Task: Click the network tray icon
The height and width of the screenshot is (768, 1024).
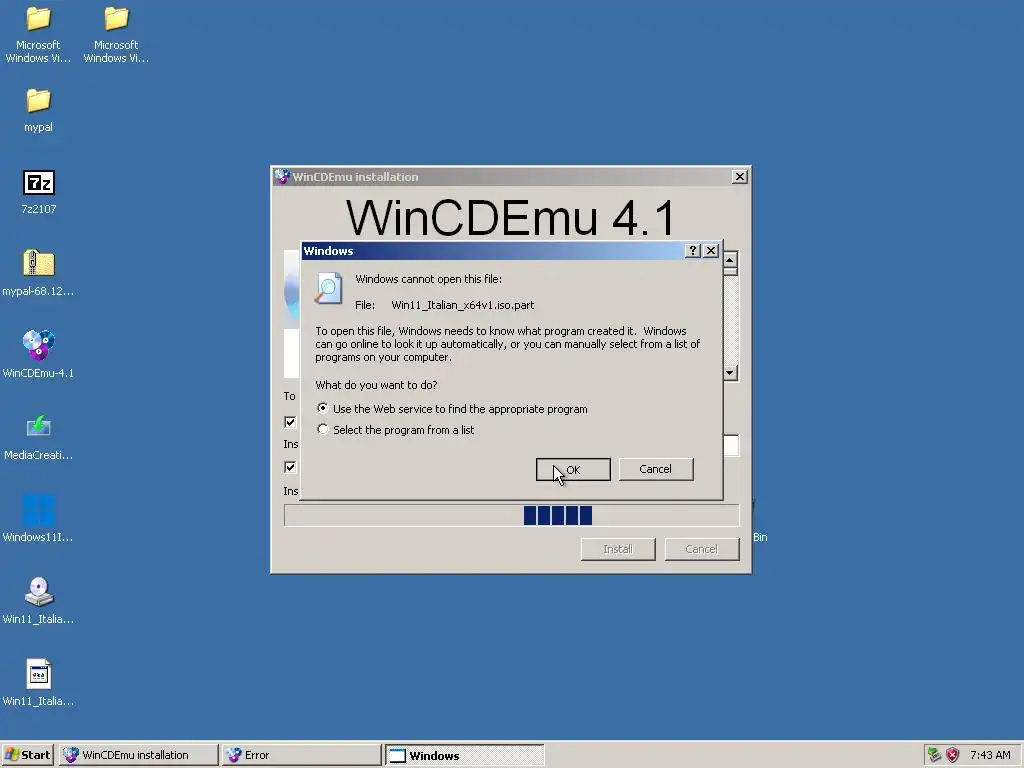Action: coord(935,755)
